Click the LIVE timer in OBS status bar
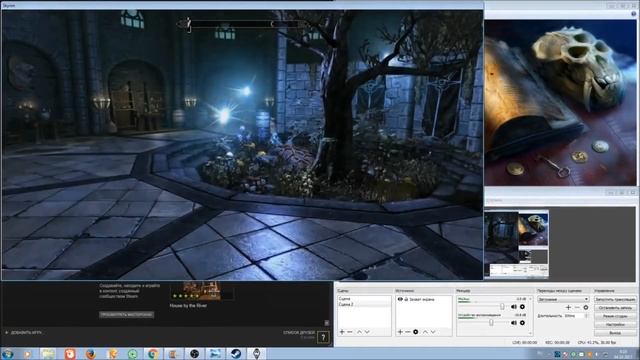Screen dimensions: 640x360 pos(524,342)
